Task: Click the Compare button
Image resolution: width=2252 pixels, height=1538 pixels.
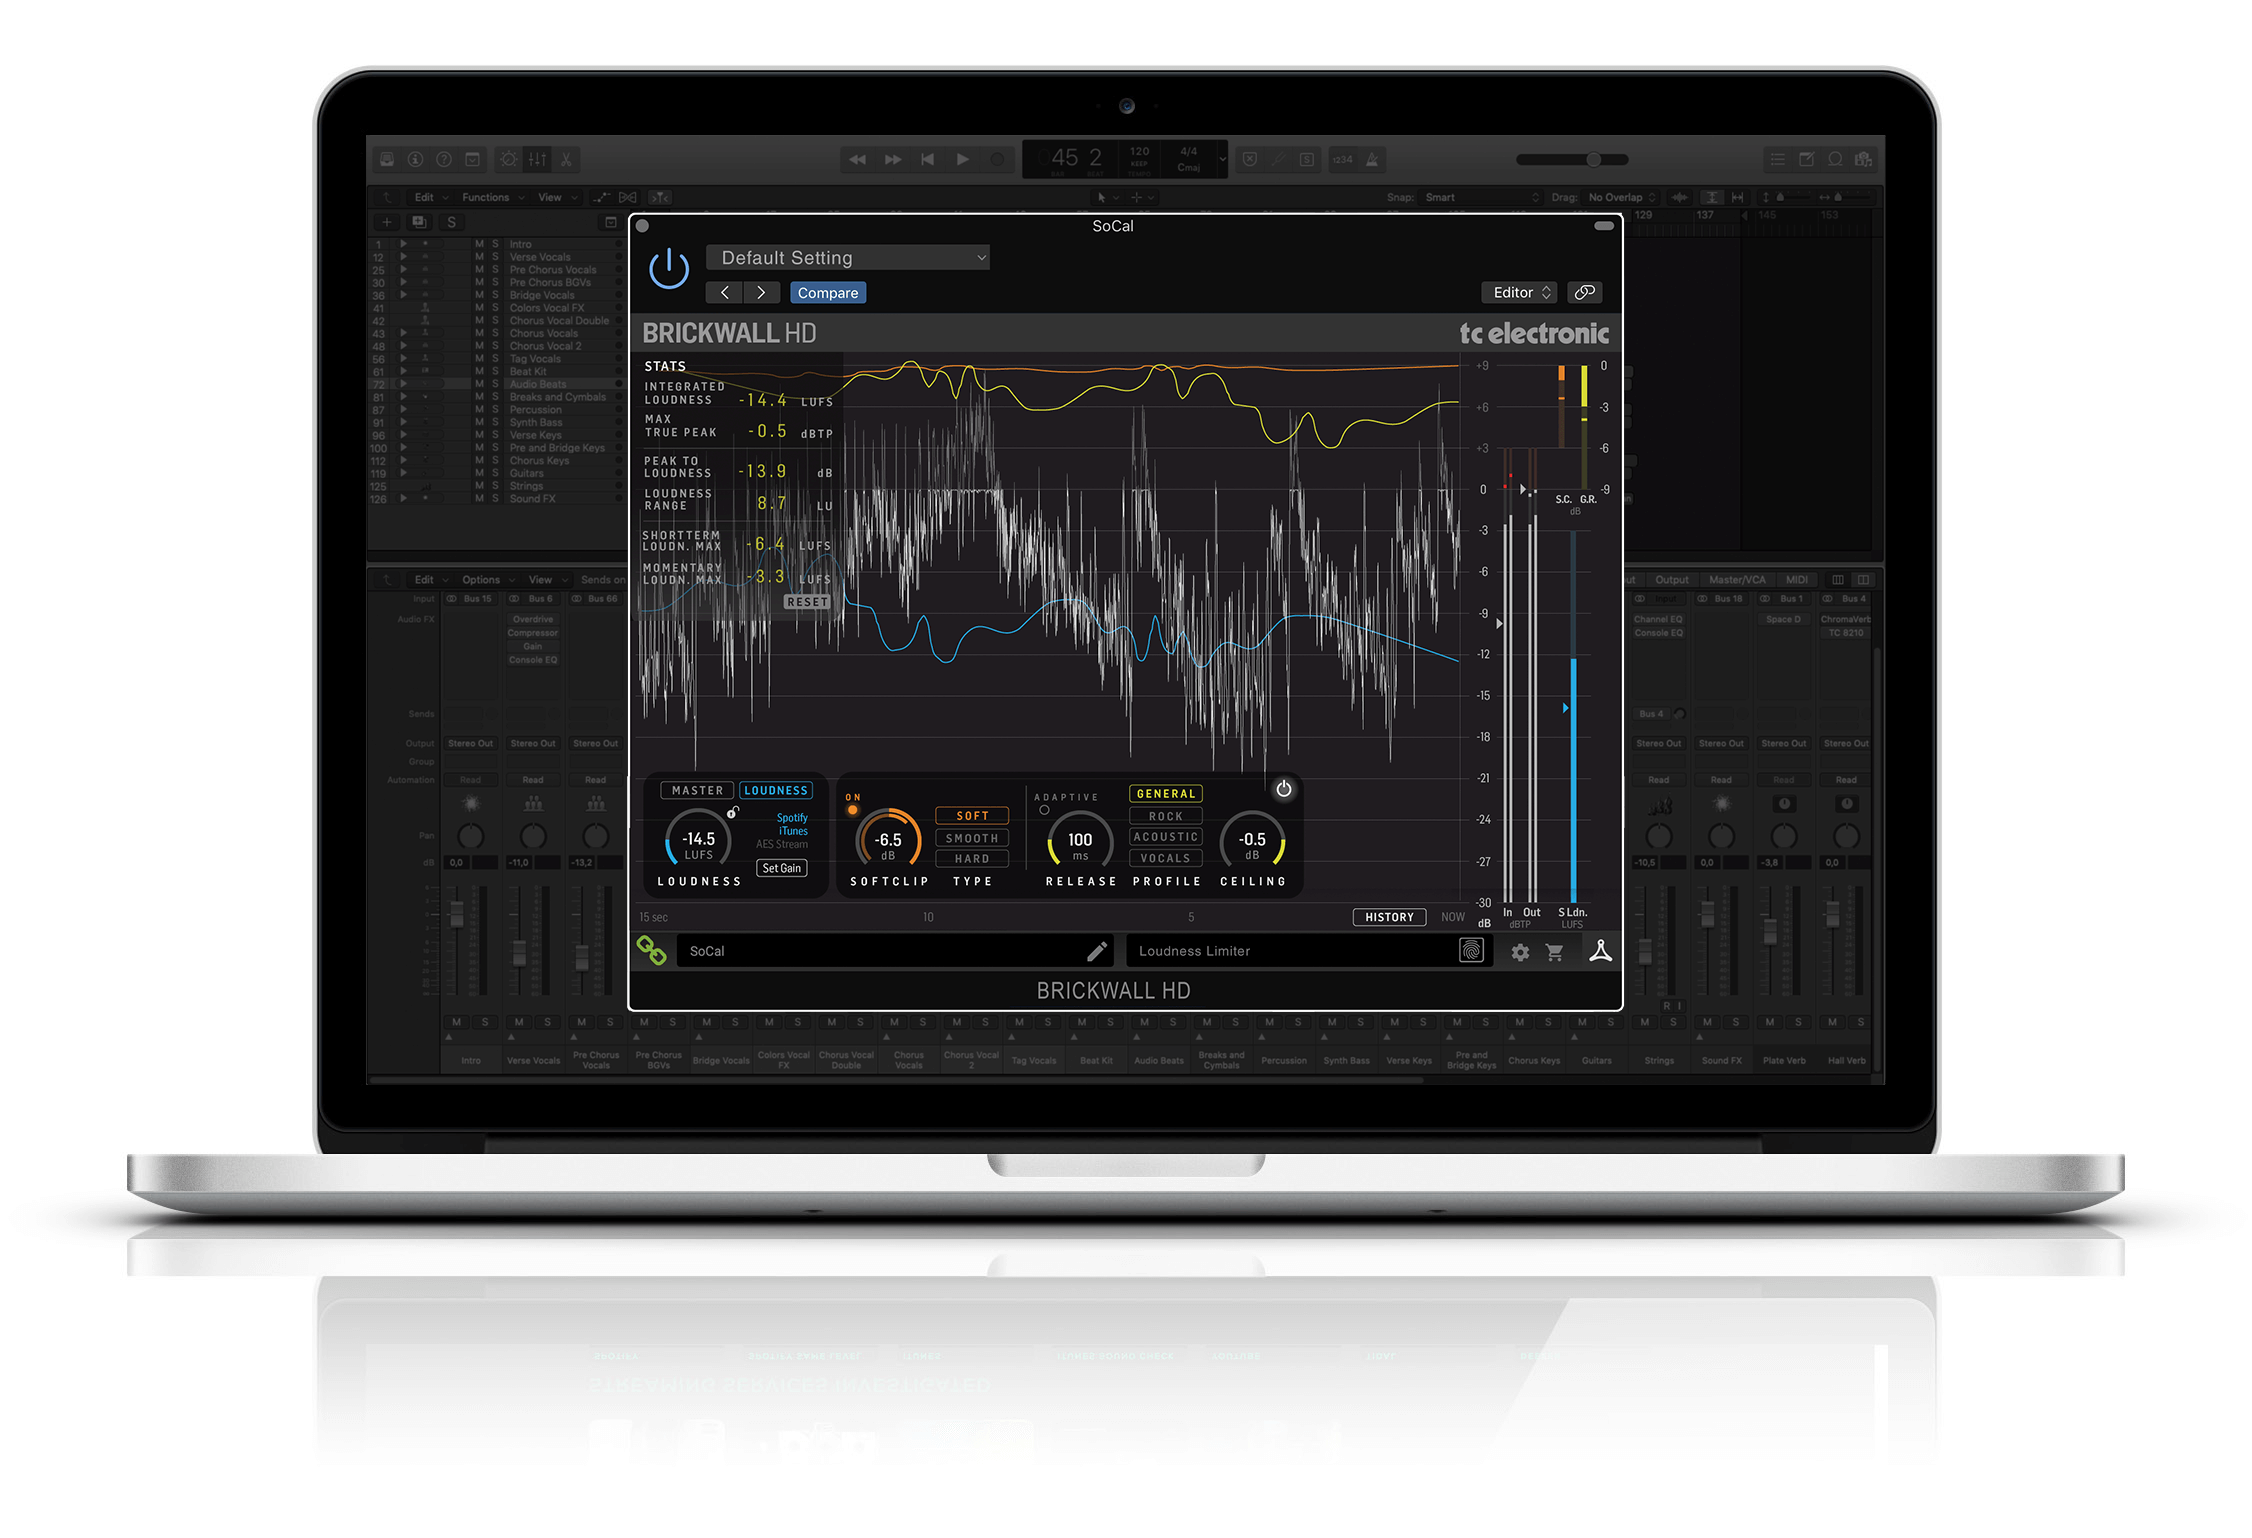Action: coord(828,293)
